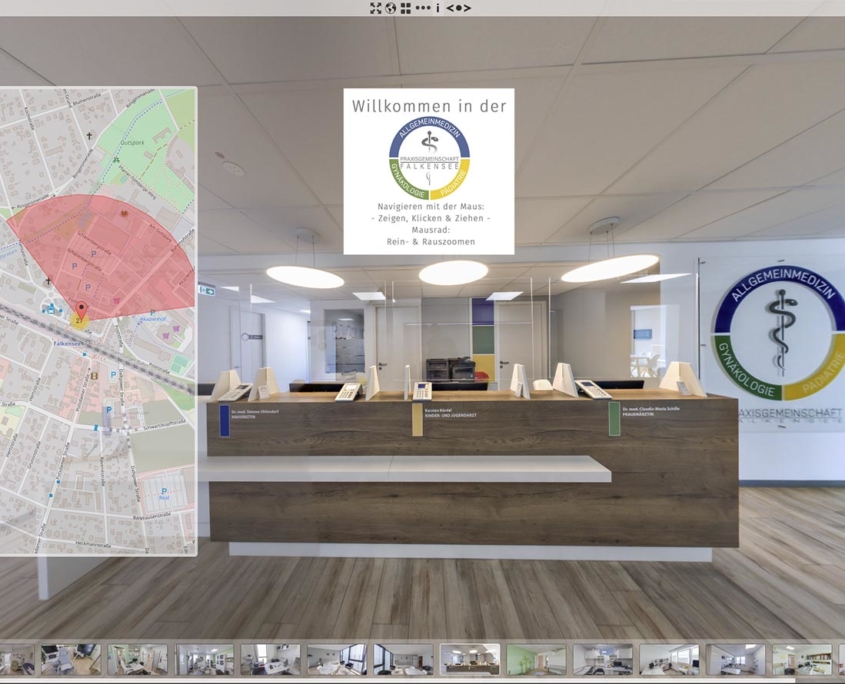Click the thumbnail strip horizontal scrollbar
845x684 pixels.
(x=397, y=680)
